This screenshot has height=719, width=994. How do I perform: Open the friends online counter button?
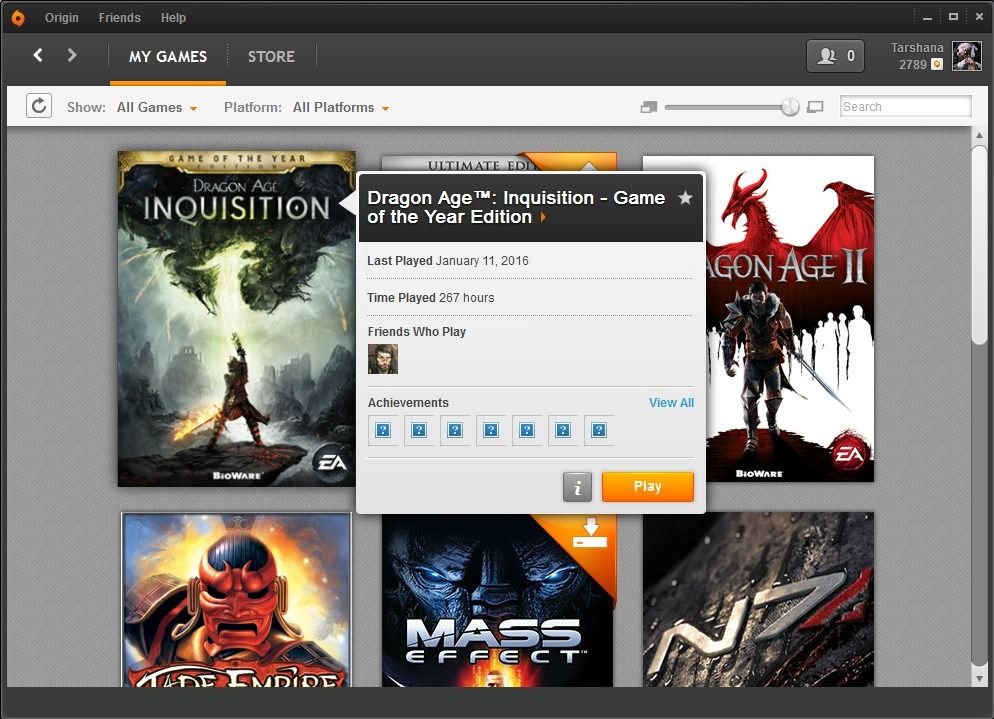pyautogui.click(x=835, y=56)
